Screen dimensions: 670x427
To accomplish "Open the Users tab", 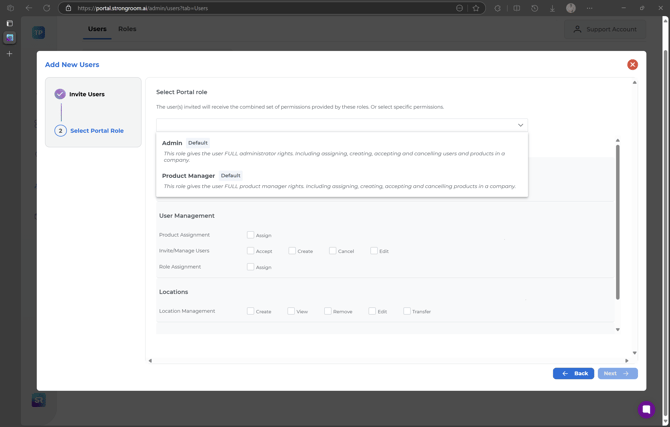I will (97, 29).
